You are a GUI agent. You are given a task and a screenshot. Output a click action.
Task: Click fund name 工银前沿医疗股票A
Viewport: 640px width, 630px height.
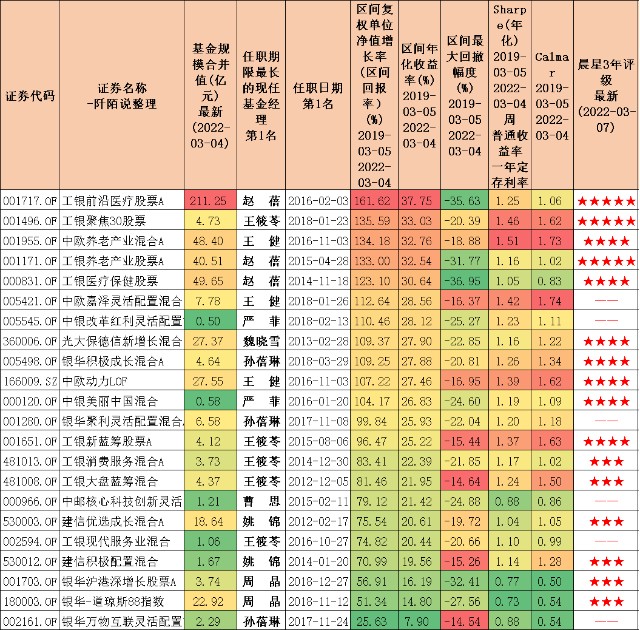[x=122, y=200]
